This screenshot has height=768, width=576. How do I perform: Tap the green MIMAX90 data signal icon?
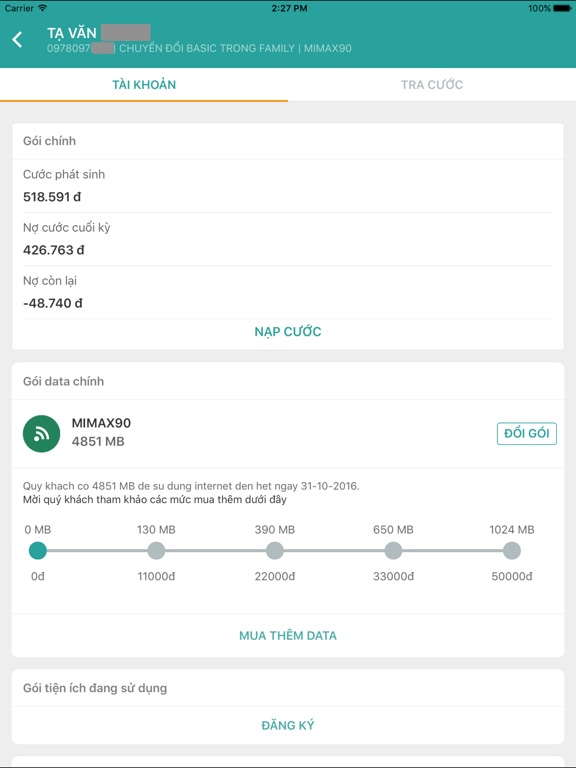coord(42,433)
